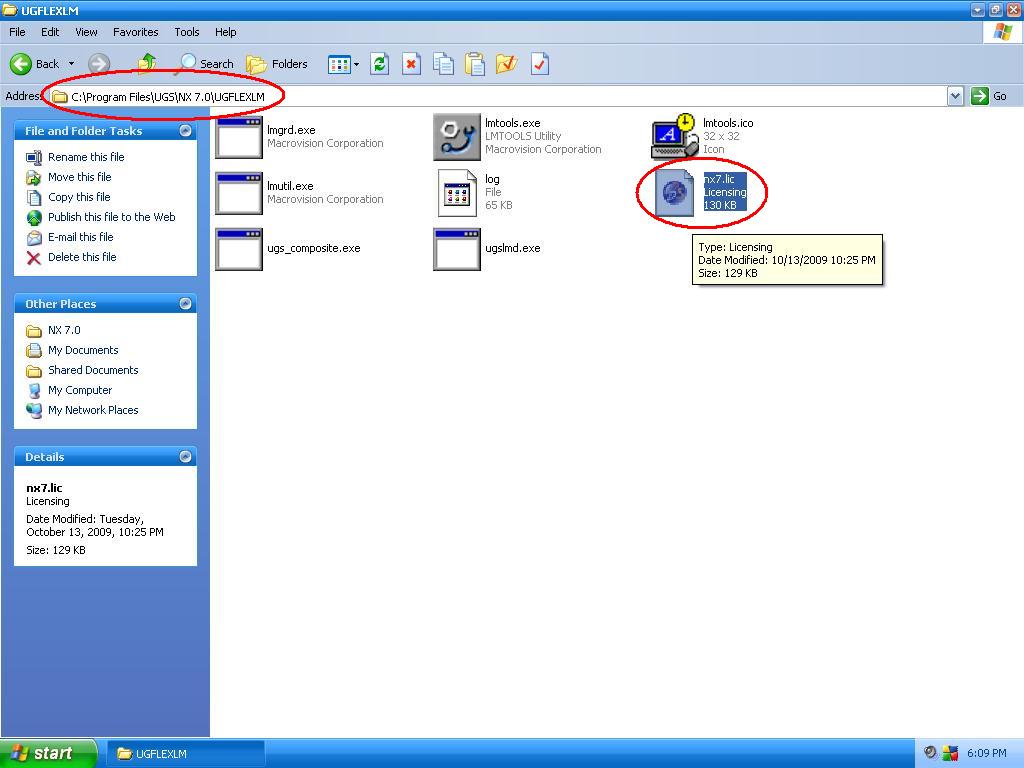Click the ugslmd.exe file name text
This screenshot has width=1024, height=768.
coord(513,248)
